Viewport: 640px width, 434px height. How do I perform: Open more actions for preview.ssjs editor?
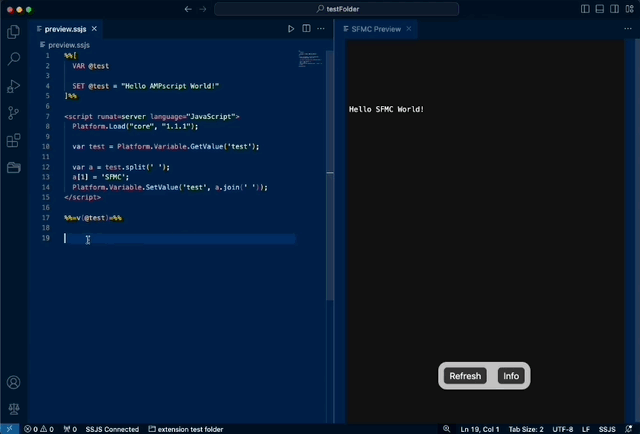click(x=321, y=29)
